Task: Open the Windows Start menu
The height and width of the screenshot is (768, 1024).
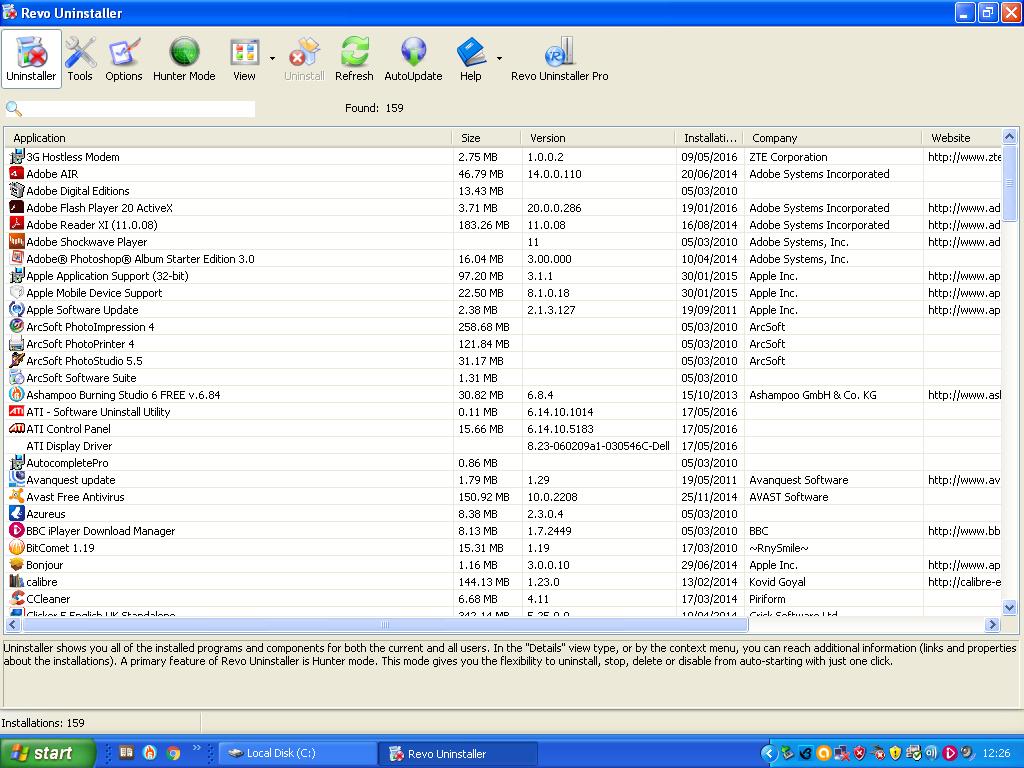Action: tap(48, 753)
